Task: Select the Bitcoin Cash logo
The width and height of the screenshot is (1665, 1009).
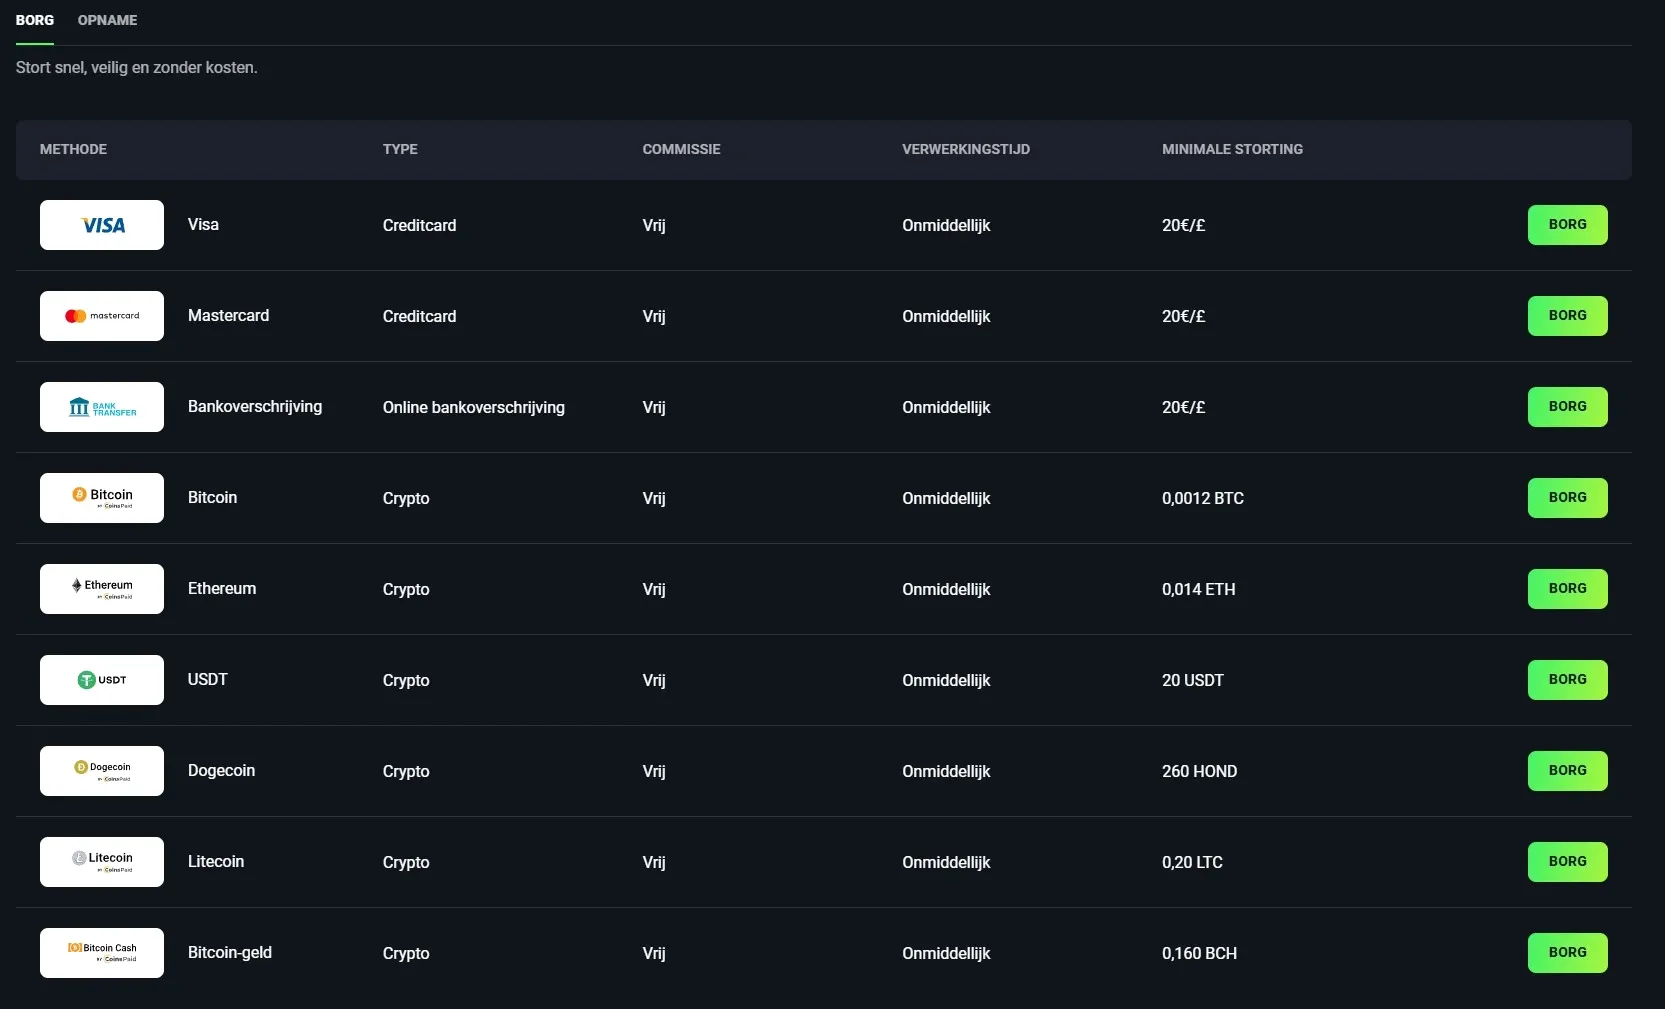Action: point(102,953)
